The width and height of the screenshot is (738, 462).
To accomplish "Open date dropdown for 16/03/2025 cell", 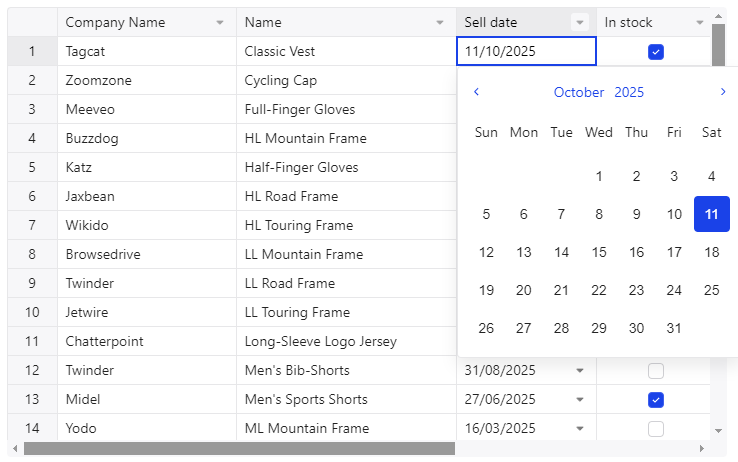I will [580, 429].
